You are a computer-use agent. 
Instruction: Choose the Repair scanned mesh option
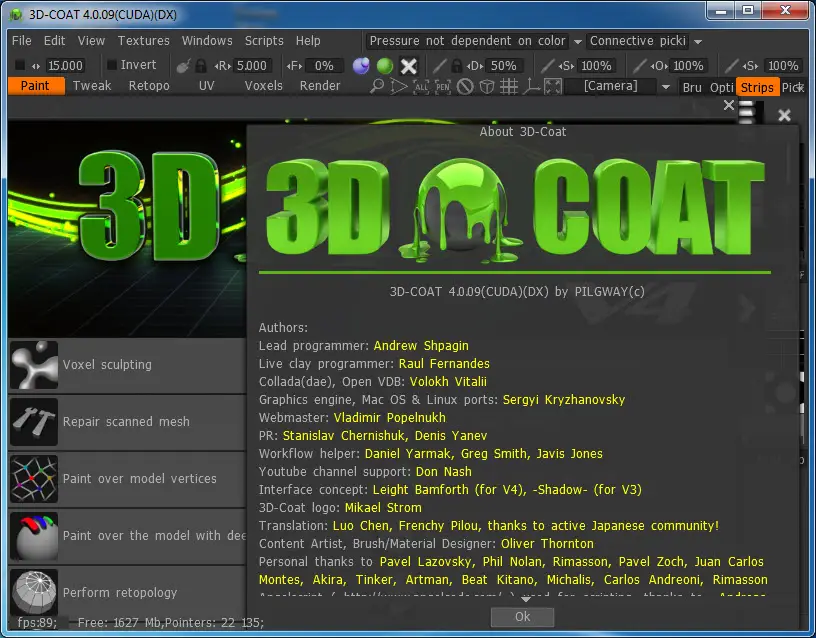point(128,422)
